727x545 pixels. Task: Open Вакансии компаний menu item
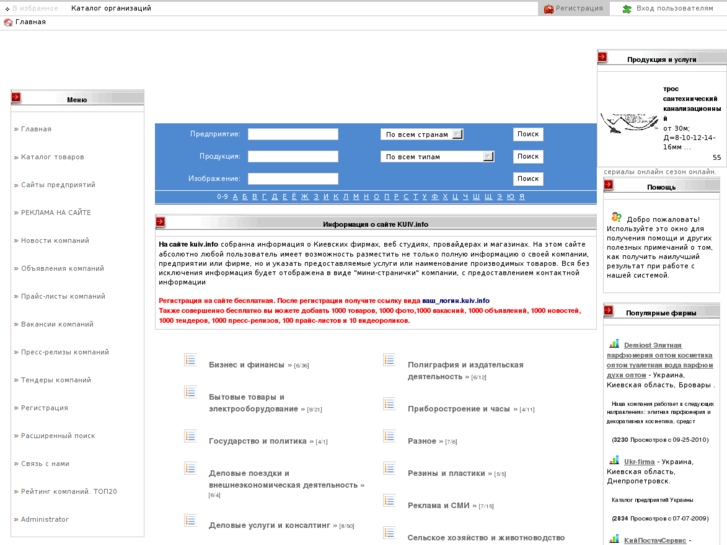point(57,324)
